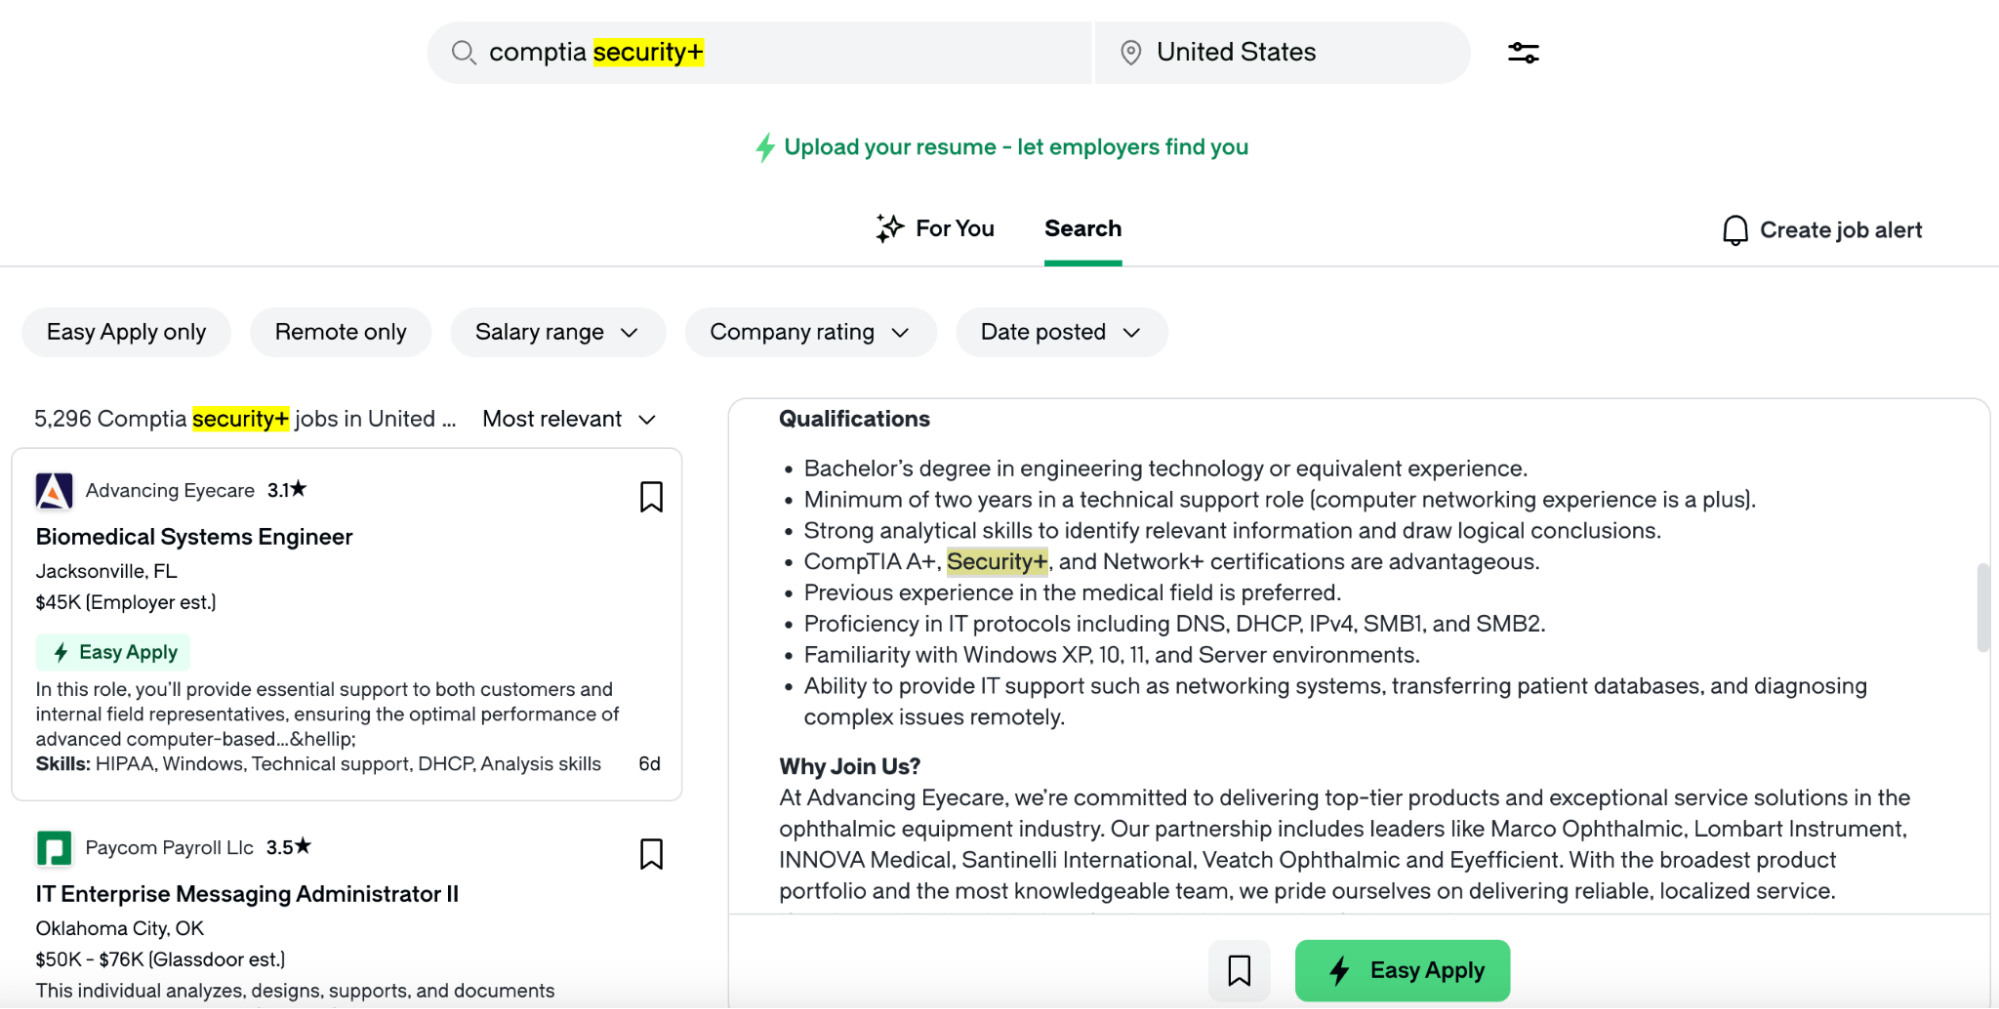Click the 5,296 Comptia security+ jobs count
1999x1009 pixels.
point(245,419)
